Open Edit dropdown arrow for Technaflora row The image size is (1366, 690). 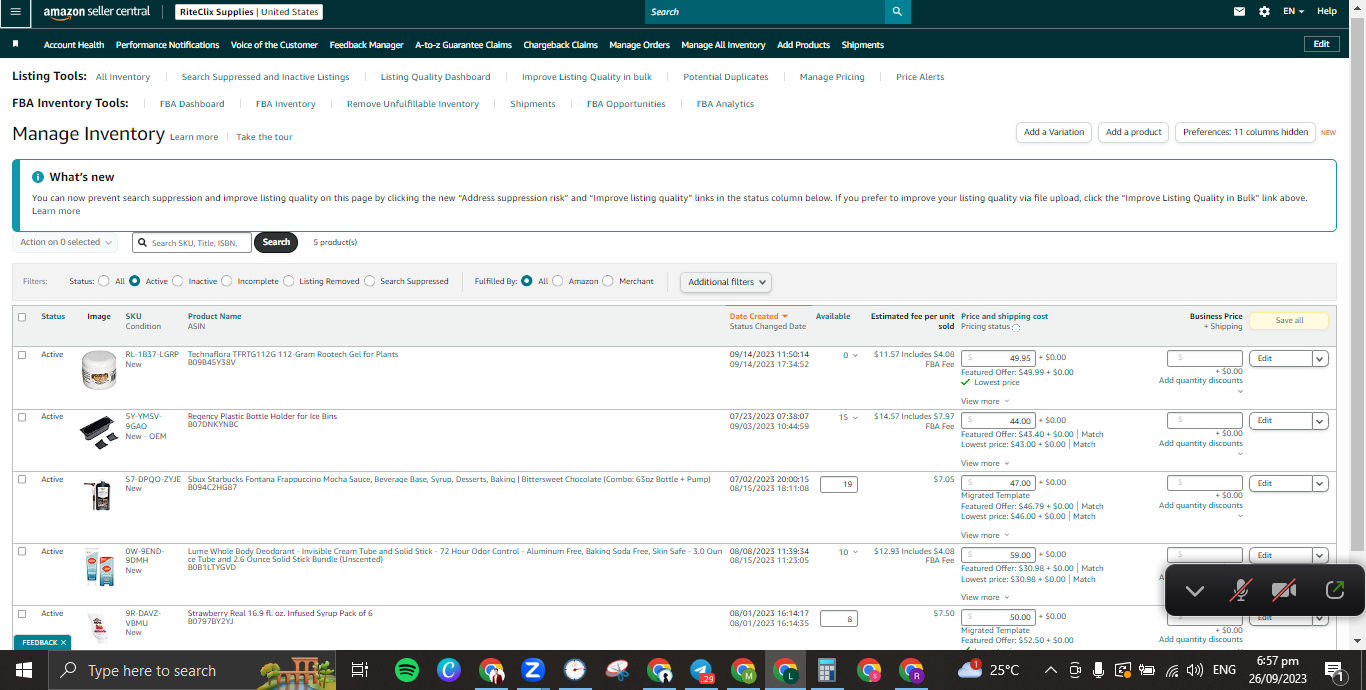(x=1320, y=358)
